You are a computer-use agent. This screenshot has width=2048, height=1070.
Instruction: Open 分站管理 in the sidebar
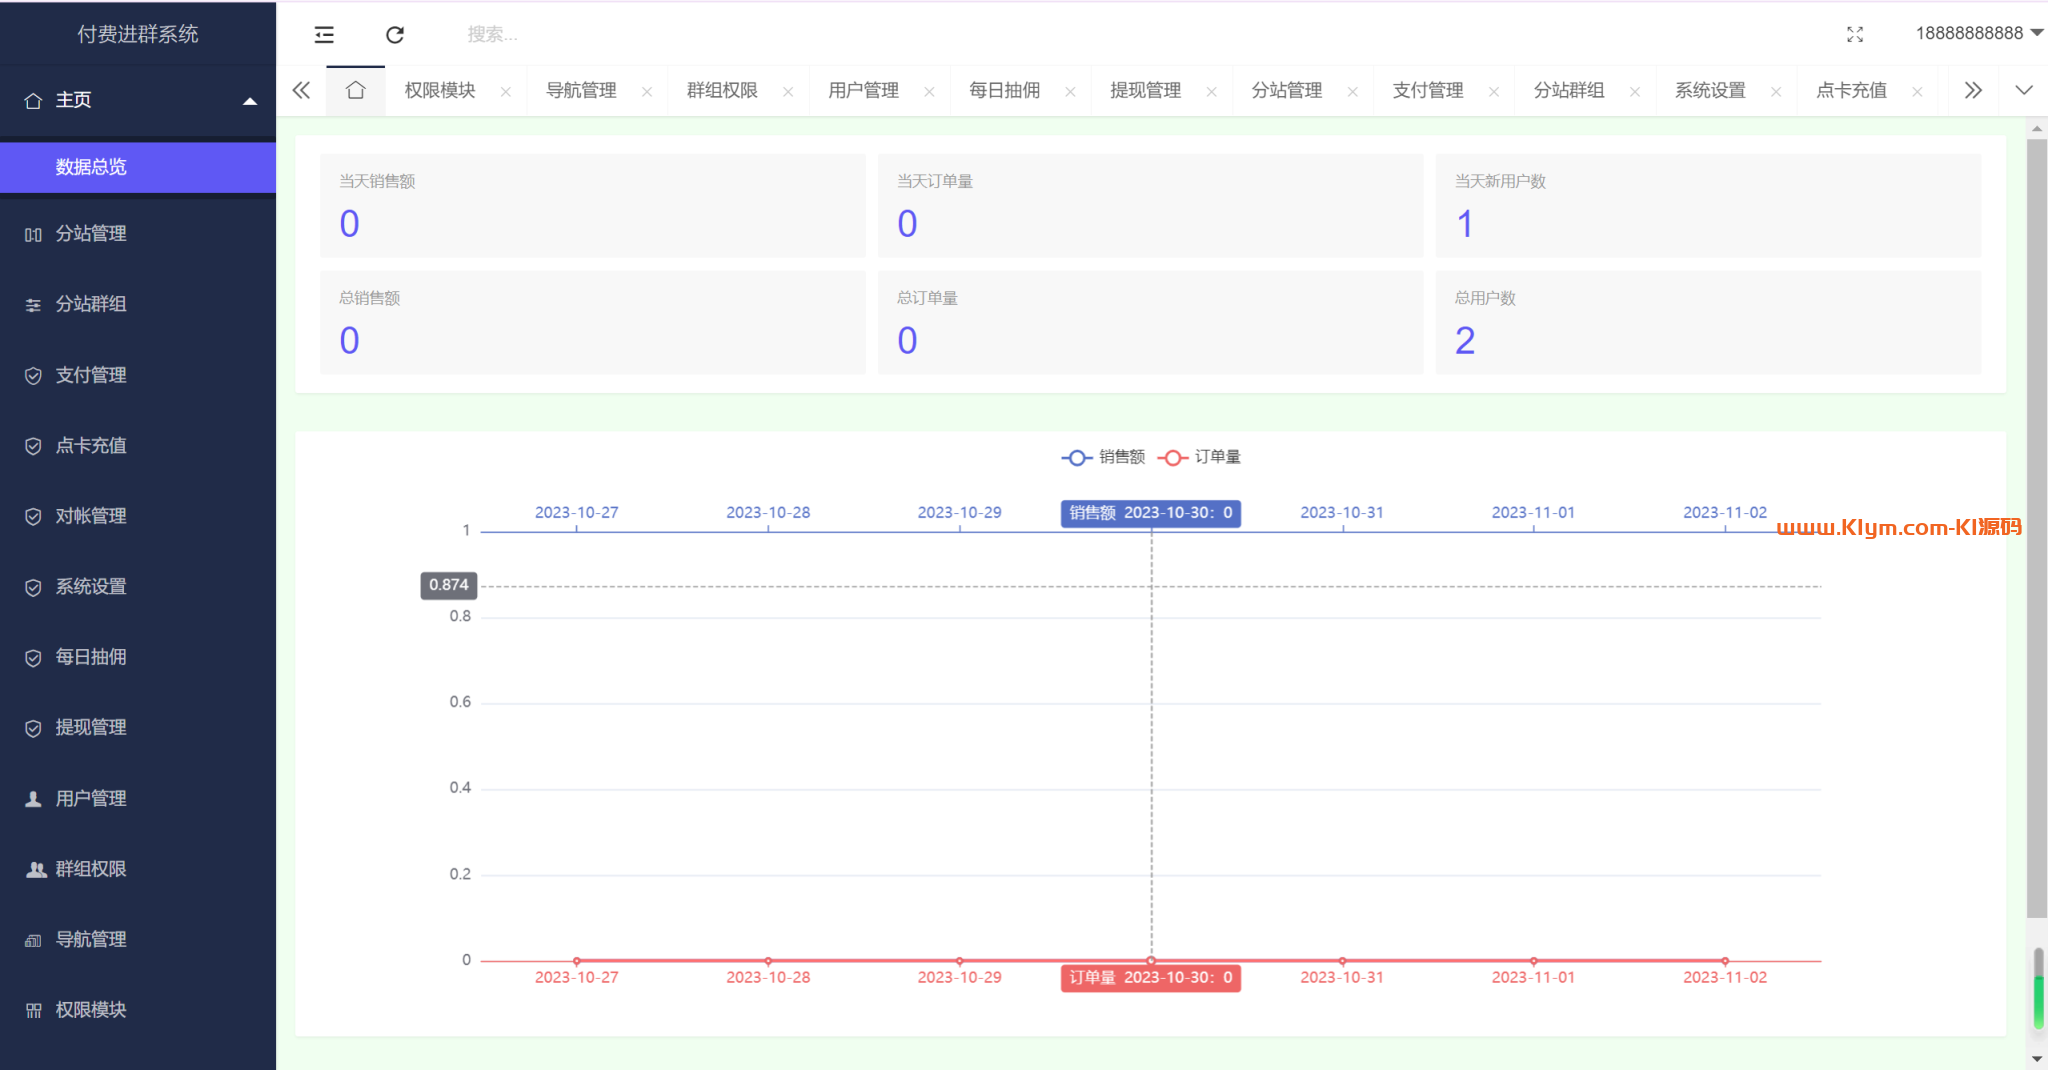click(x=91, y=234)
